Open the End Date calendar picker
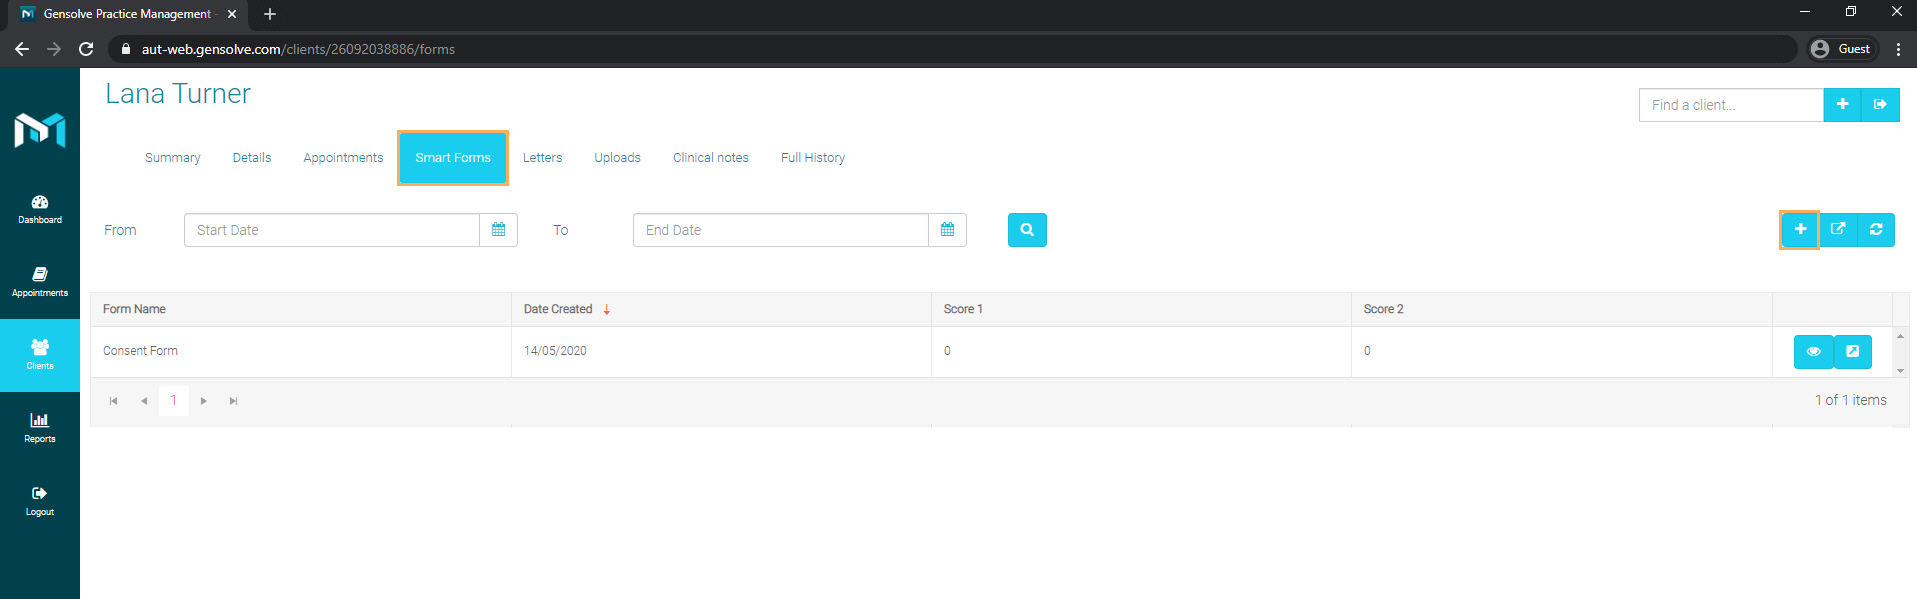Screen dimensions: 1917x599 [x=947, y=230]
